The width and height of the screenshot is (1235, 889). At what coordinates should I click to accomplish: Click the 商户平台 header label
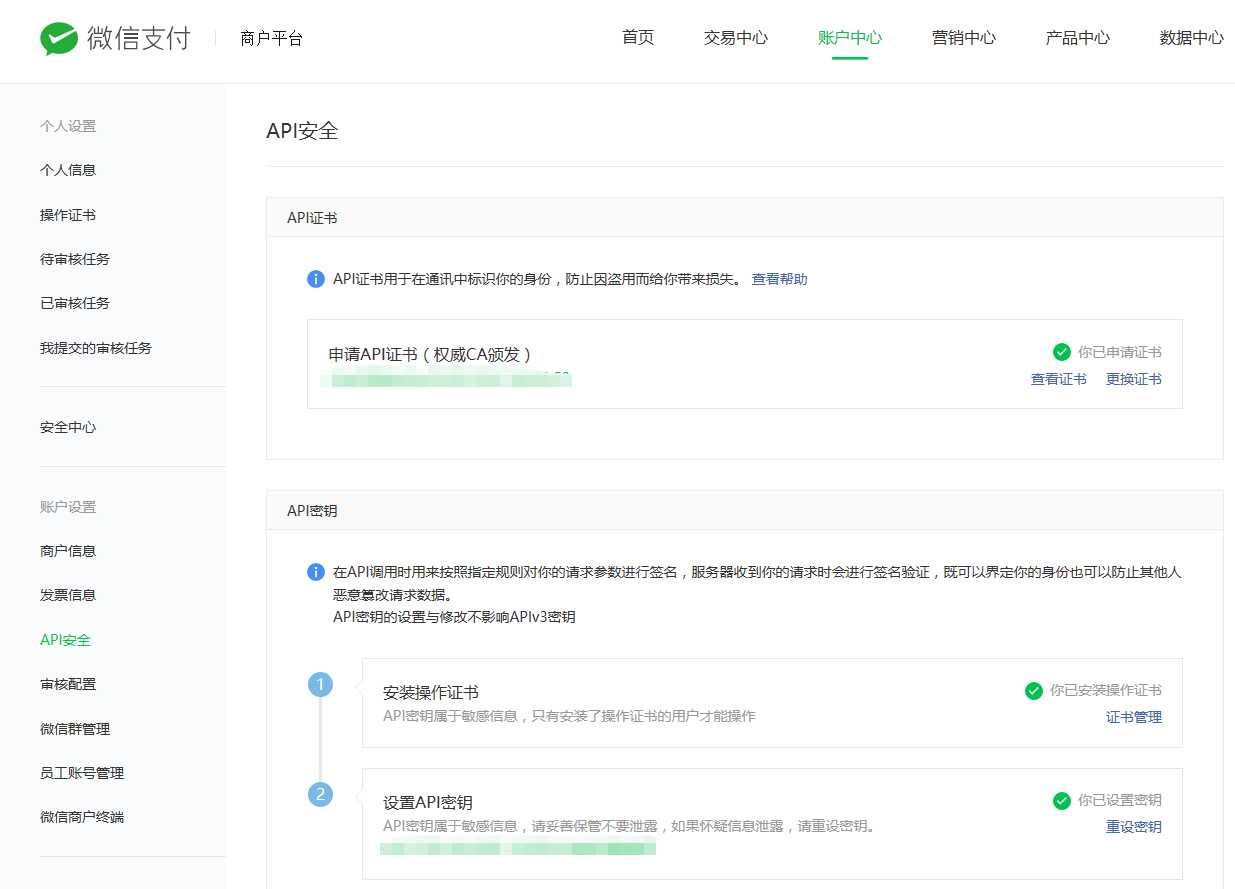(x=272, y=39)
